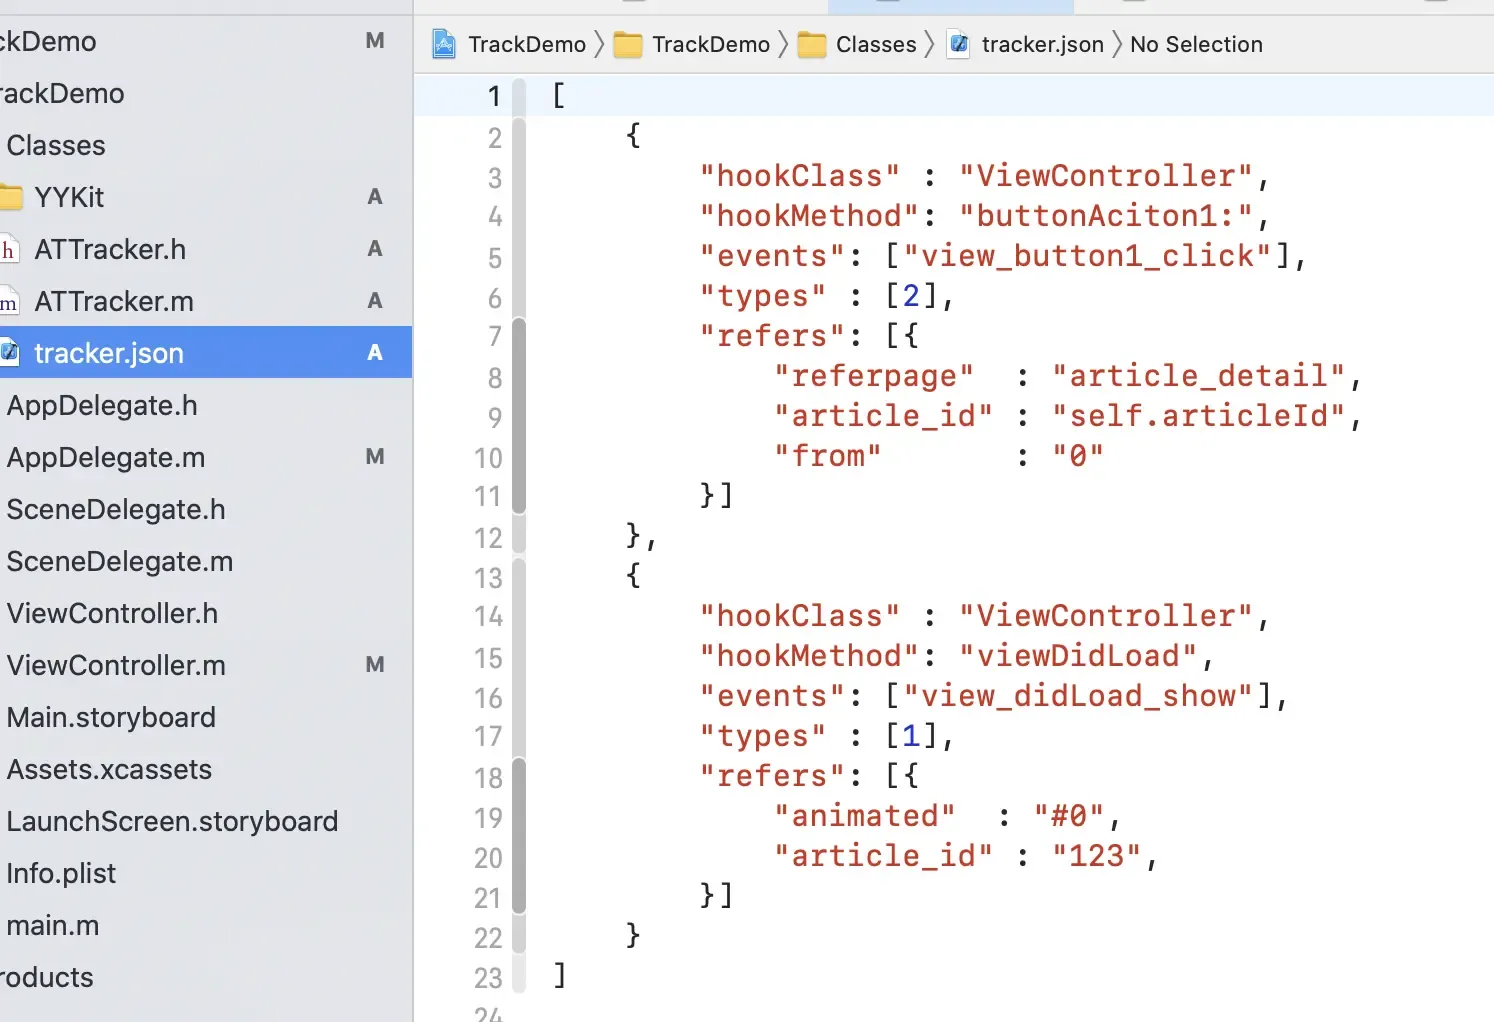The width and height of the screenshot is (1494, 1022).
Task: Open Info.plist in the file list
Action: click(61, 873)
